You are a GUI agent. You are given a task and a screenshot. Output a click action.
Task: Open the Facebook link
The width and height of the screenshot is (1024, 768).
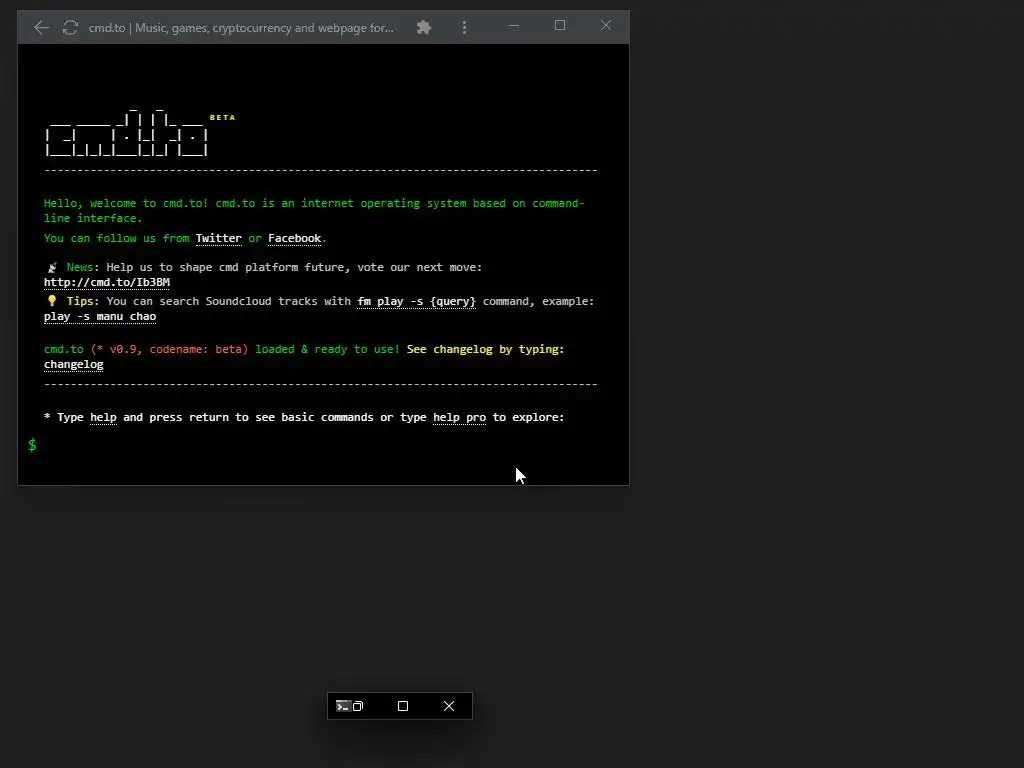coord(295,238)
